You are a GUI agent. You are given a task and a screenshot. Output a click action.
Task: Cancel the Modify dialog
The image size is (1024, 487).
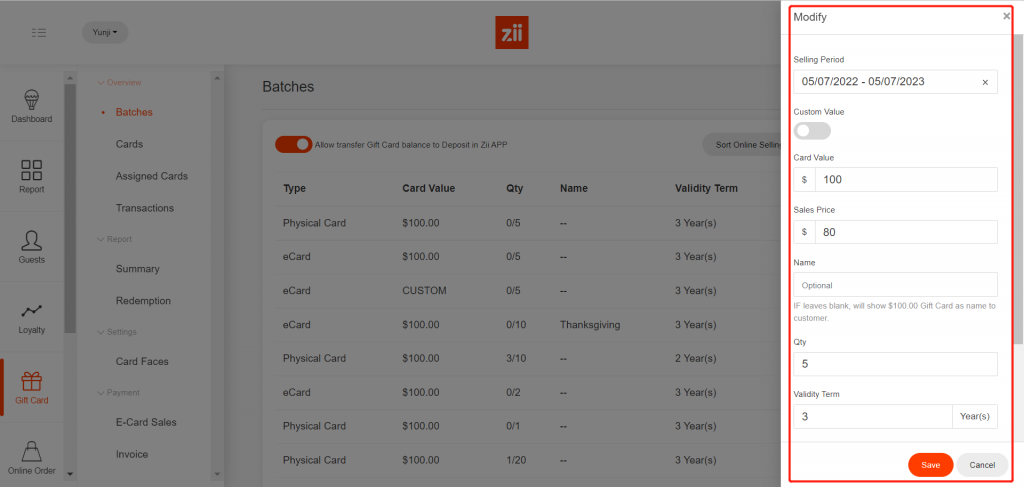pos(982,465)
